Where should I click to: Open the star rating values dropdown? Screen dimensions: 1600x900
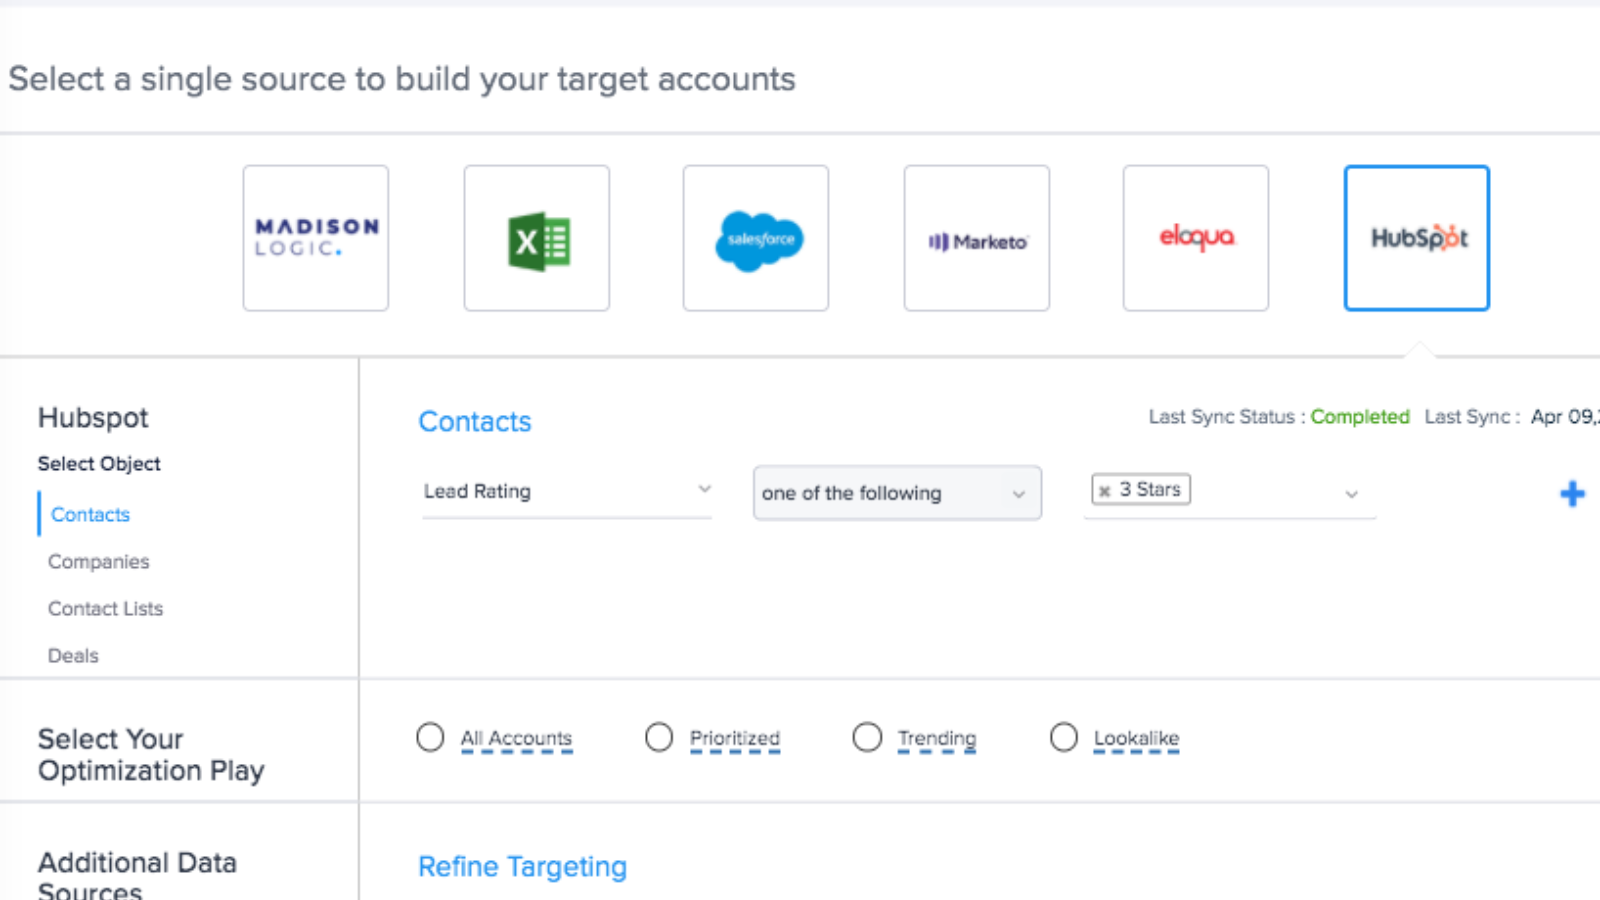[x=1352, y=493]
